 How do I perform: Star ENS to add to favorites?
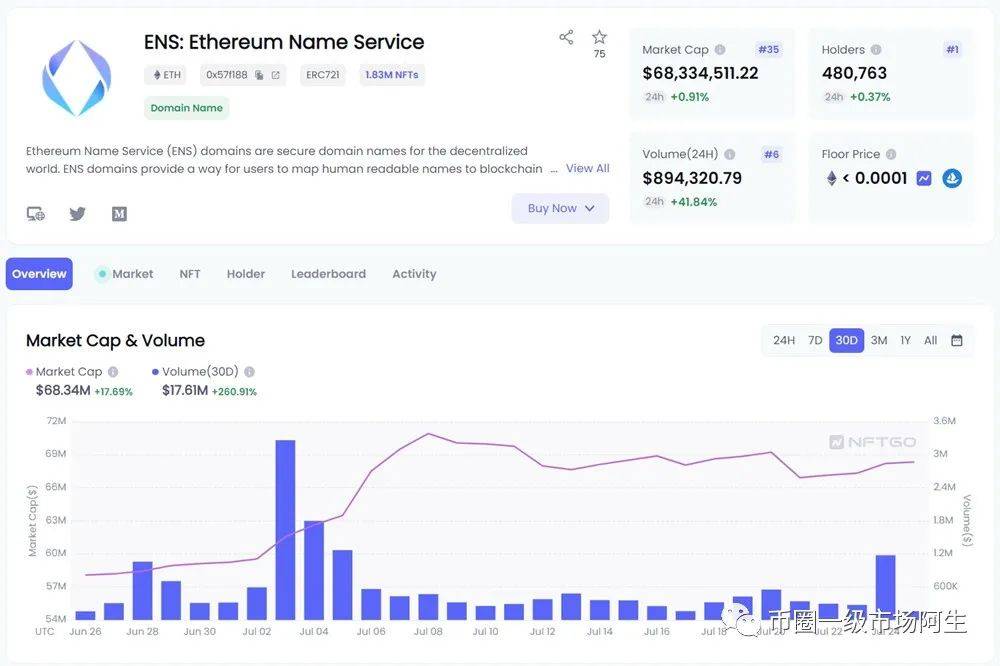(599, 37)
